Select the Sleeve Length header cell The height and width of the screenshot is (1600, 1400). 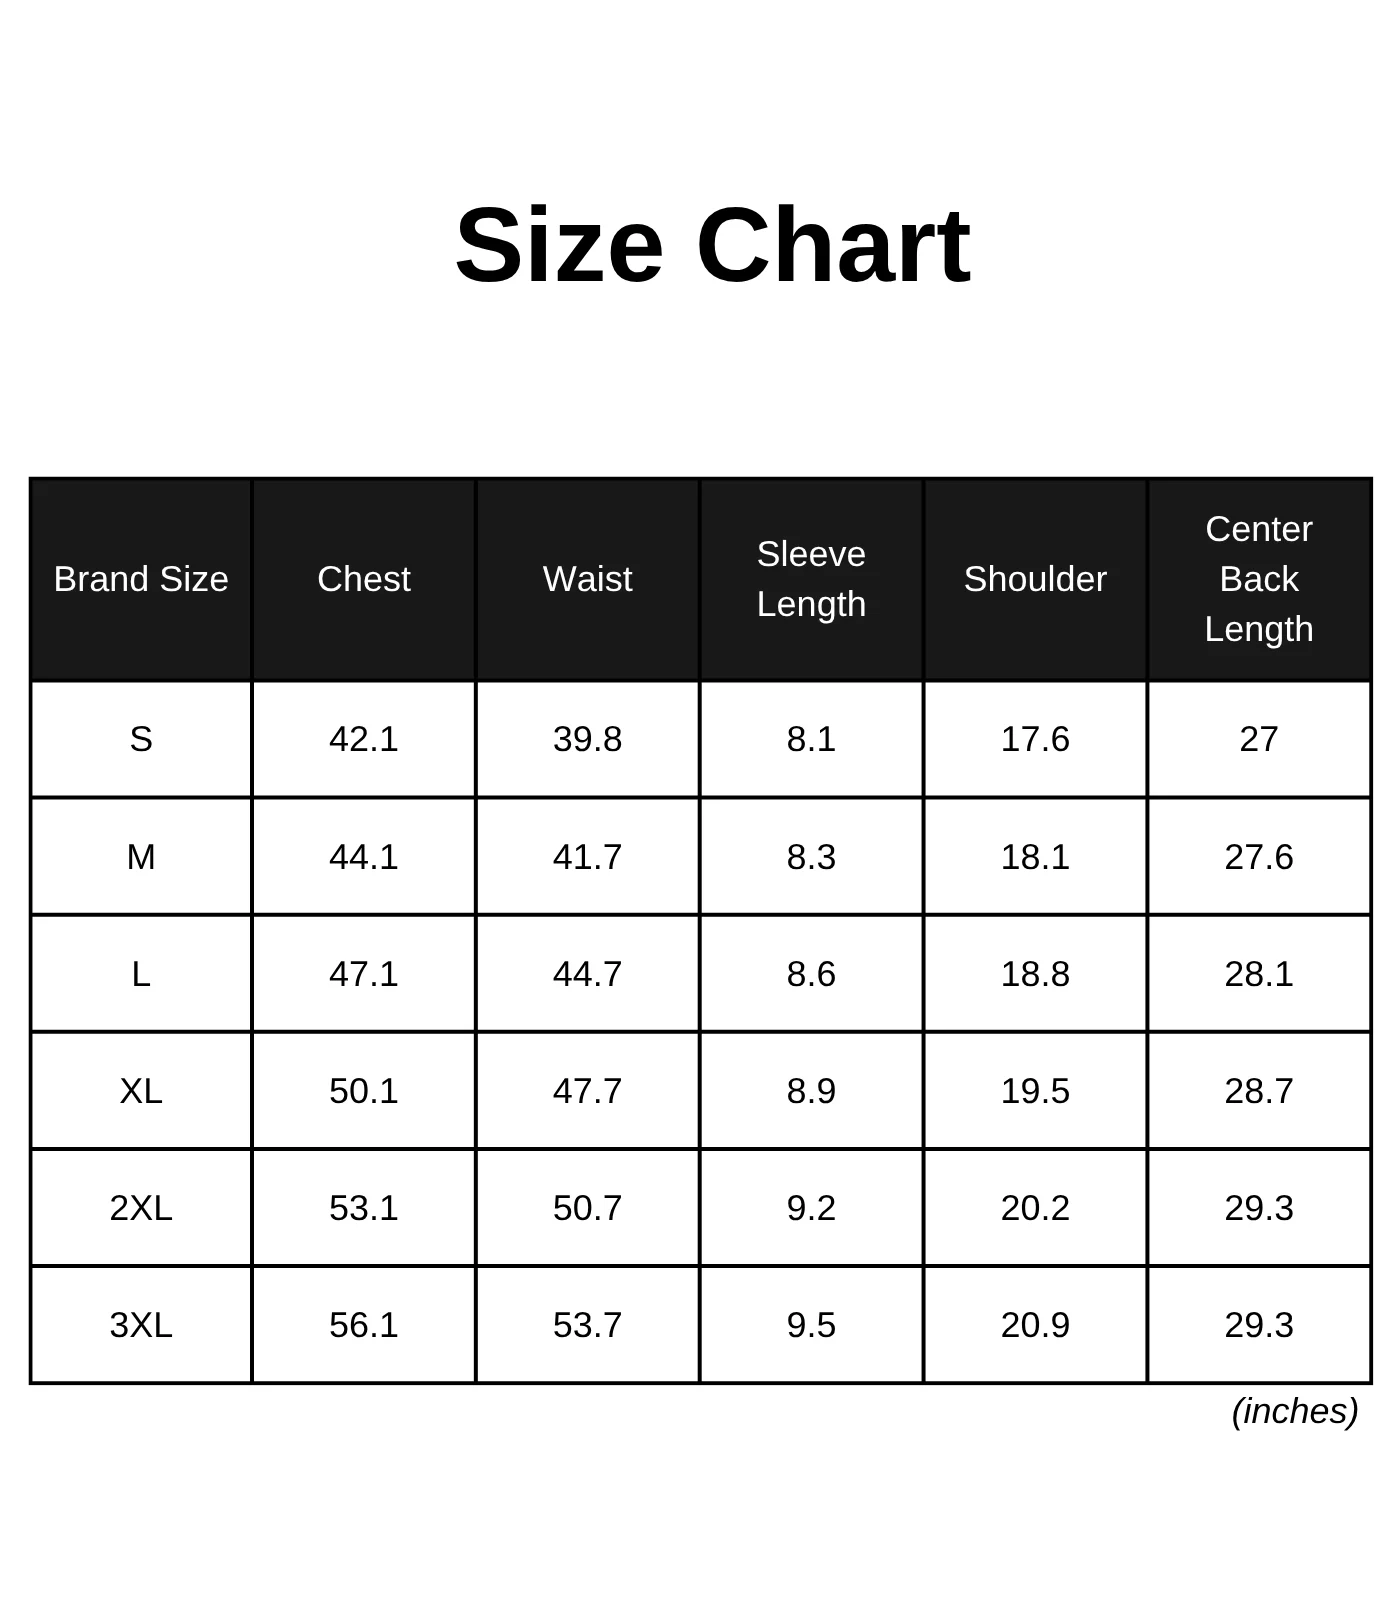(811, 579)
